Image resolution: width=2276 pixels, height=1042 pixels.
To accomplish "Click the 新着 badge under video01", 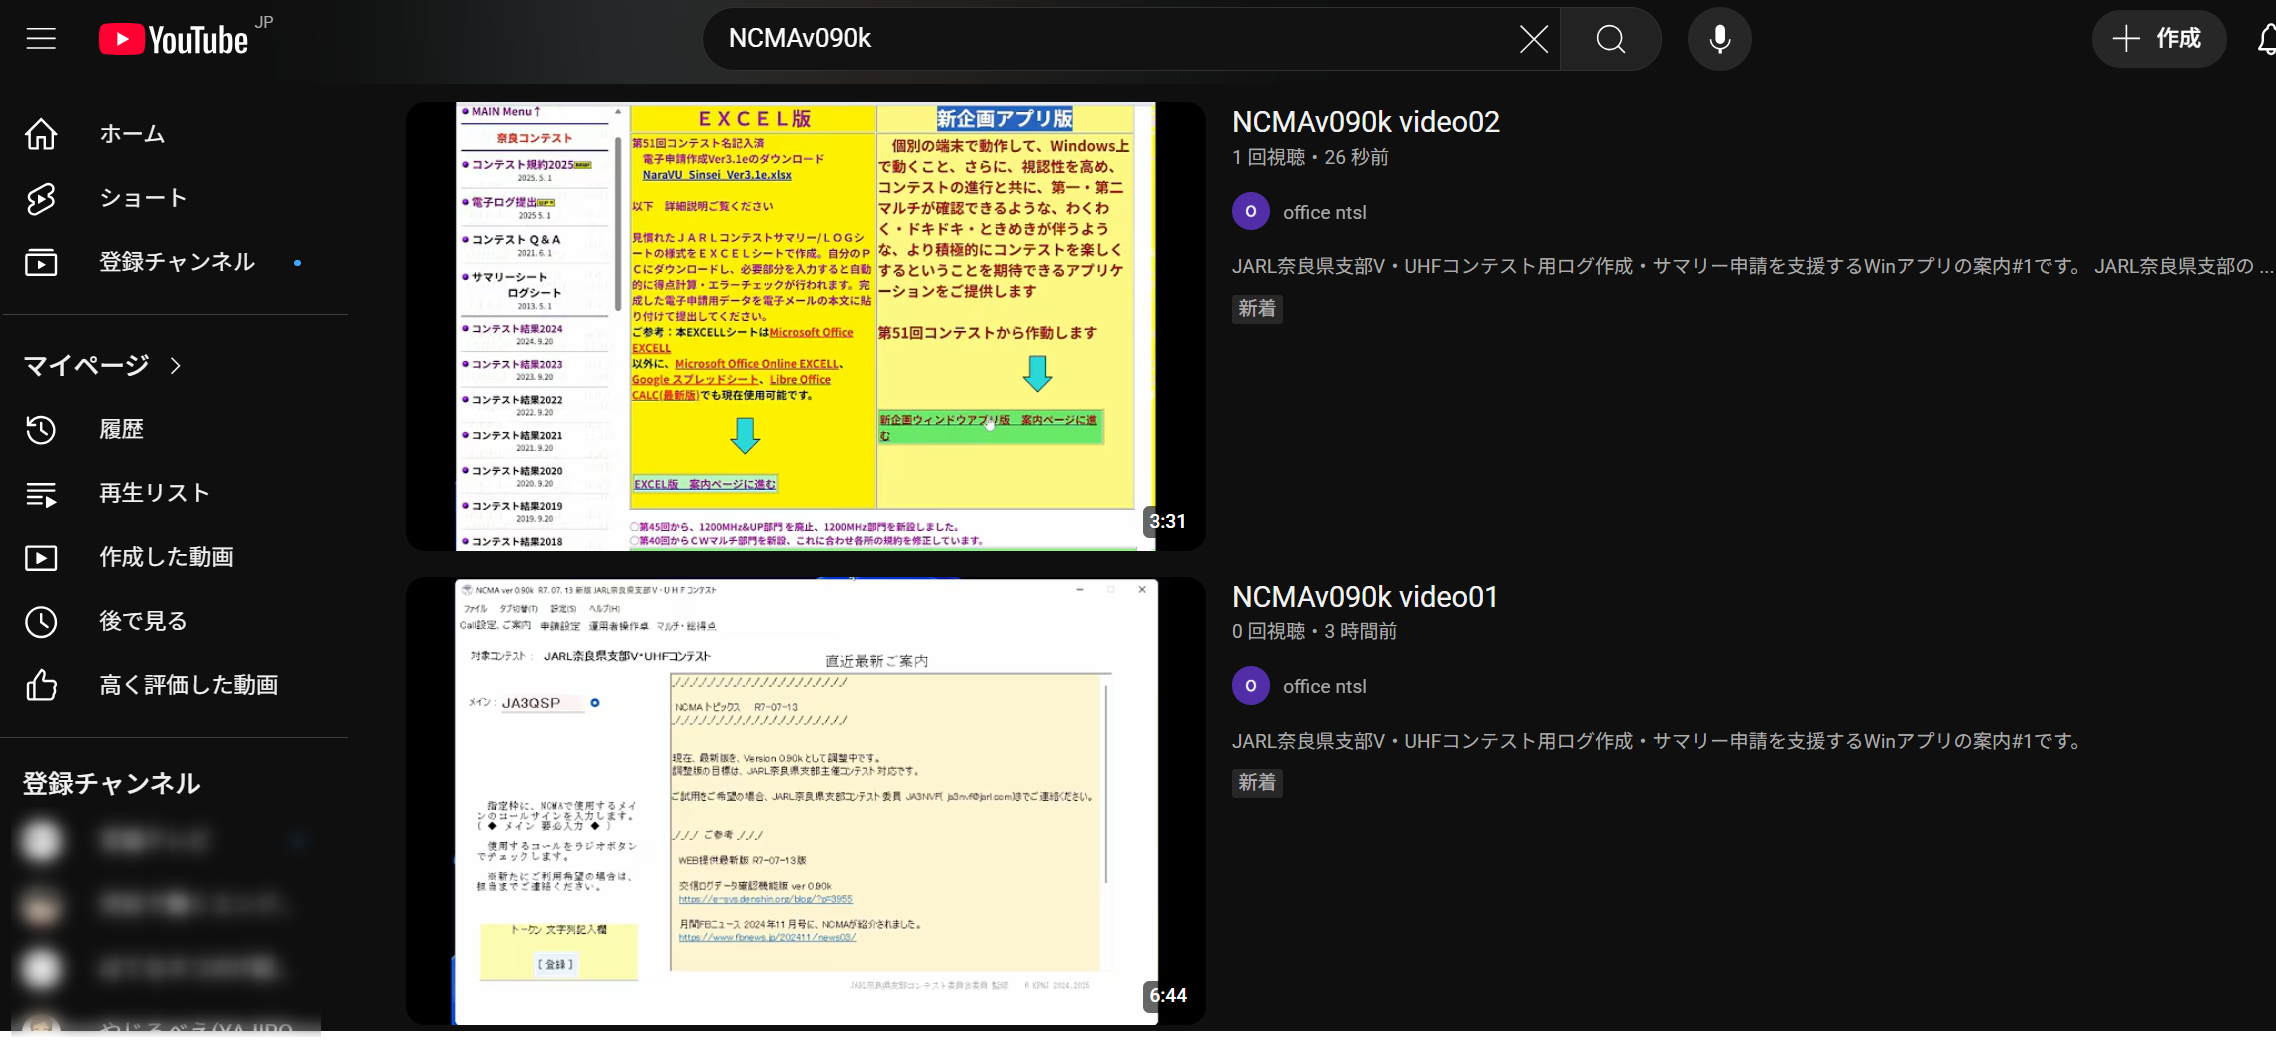I will coord(1257,782).
